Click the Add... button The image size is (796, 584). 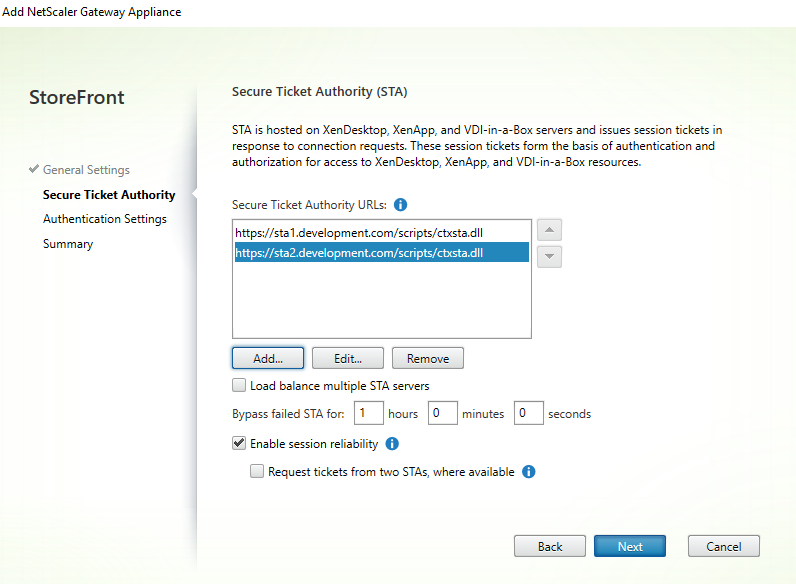coord(267,358)
